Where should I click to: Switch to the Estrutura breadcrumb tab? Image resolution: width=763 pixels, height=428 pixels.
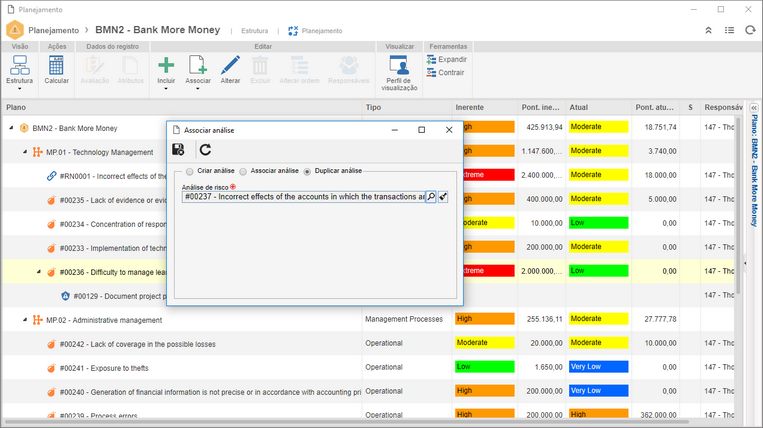click(x=254, y=31)
